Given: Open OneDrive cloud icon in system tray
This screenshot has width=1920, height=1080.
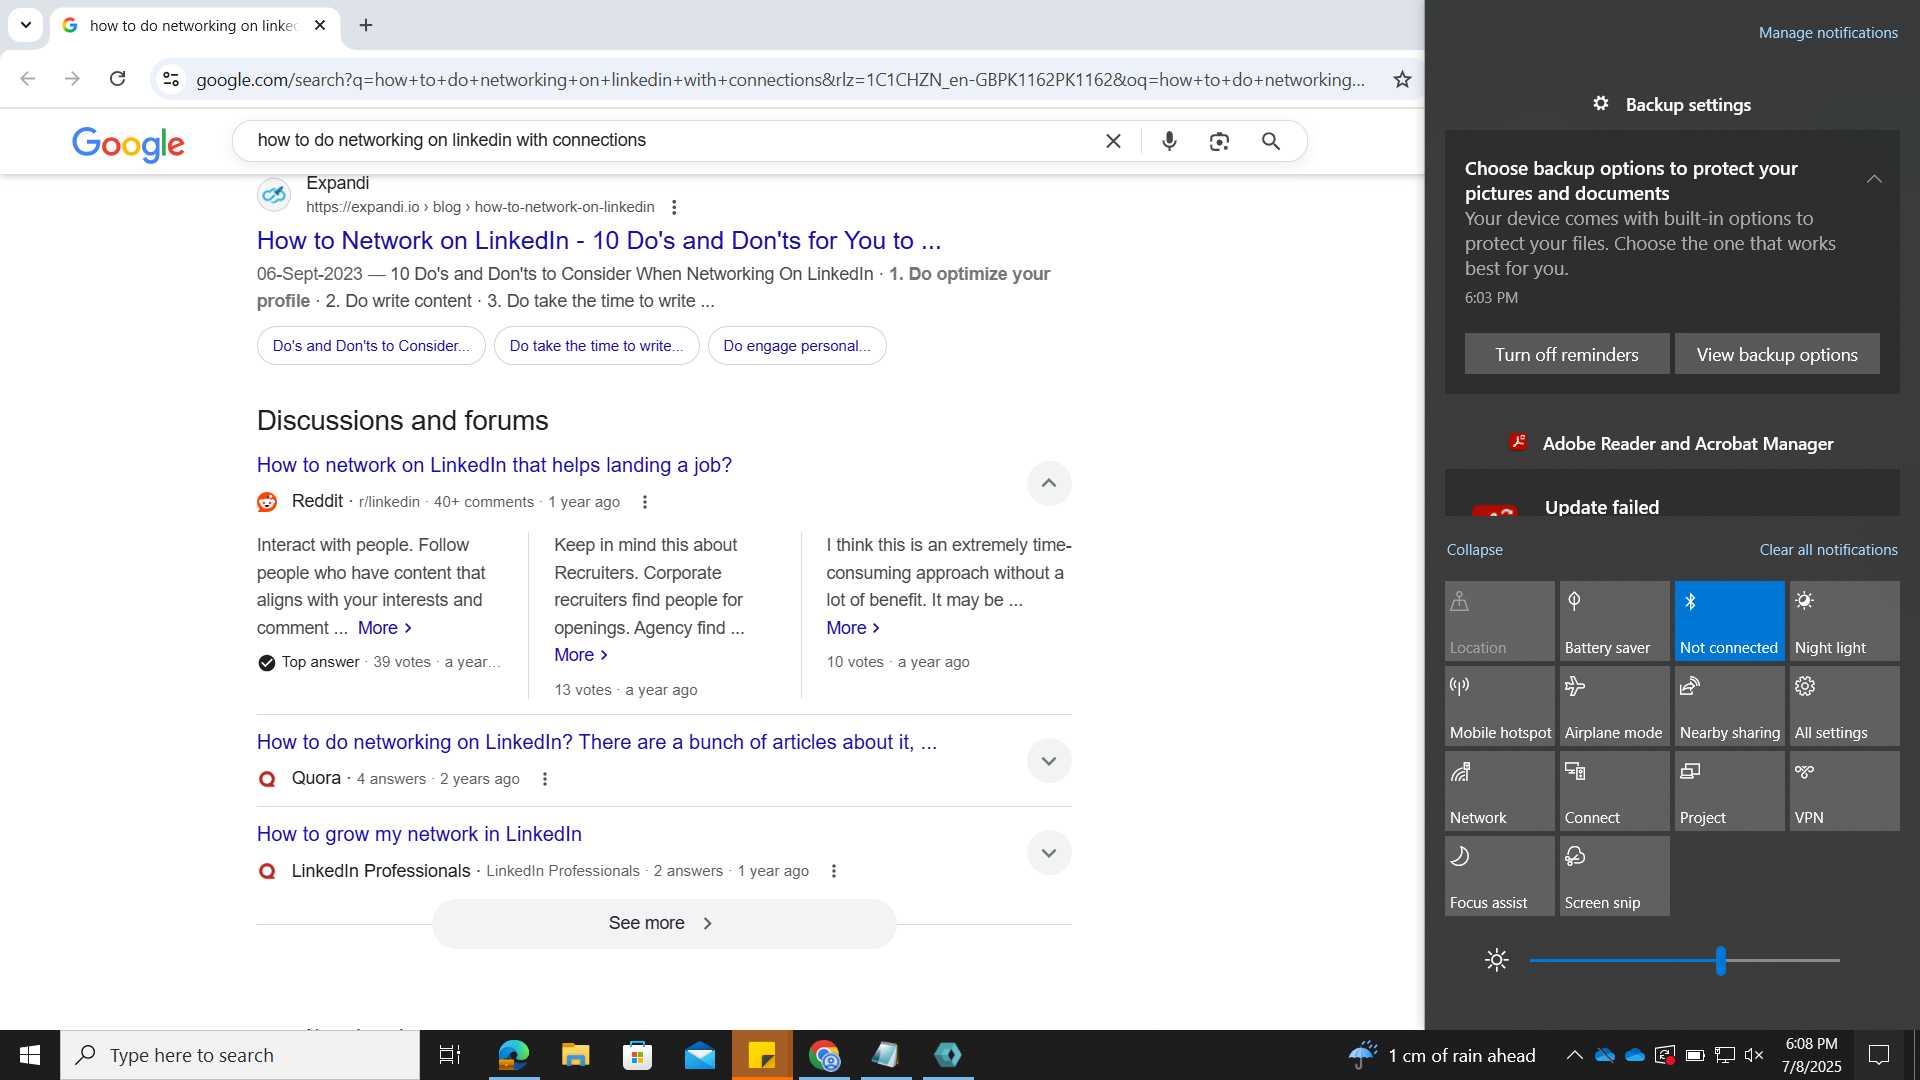Looking at the screenshot, I should 1635,1055.
